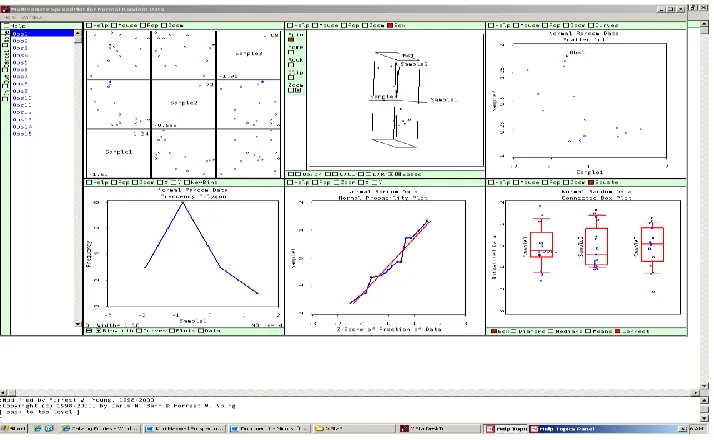Screen dimensions: 714x440
Task: Toggle BinWidth checkbox below frequency polygon
Action: 98,331
